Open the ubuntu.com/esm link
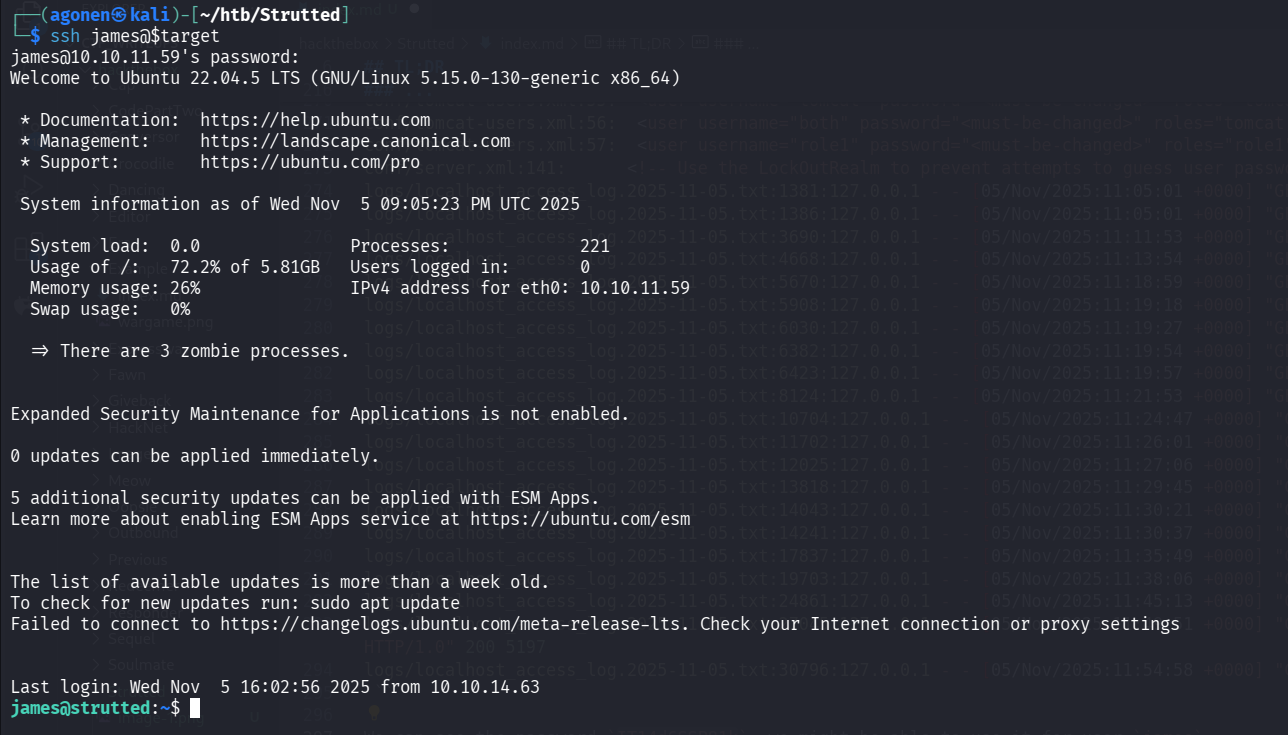 tap(580, 519)
